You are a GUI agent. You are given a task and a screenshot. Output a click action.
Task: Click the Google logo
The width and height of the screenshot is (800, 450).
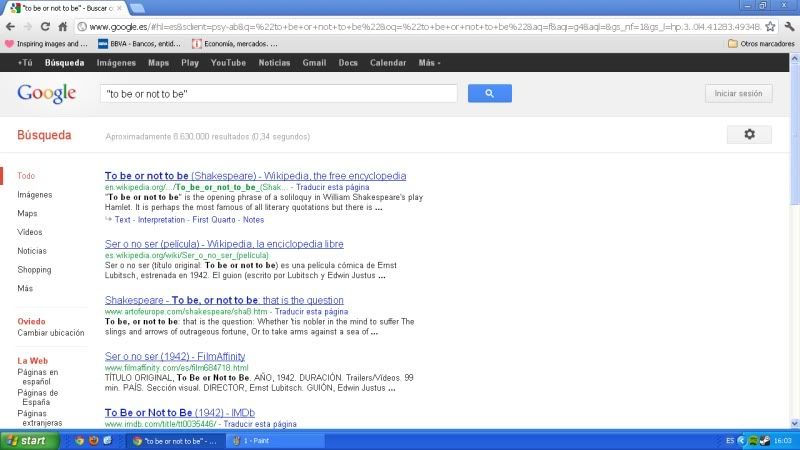click(46, 93)
